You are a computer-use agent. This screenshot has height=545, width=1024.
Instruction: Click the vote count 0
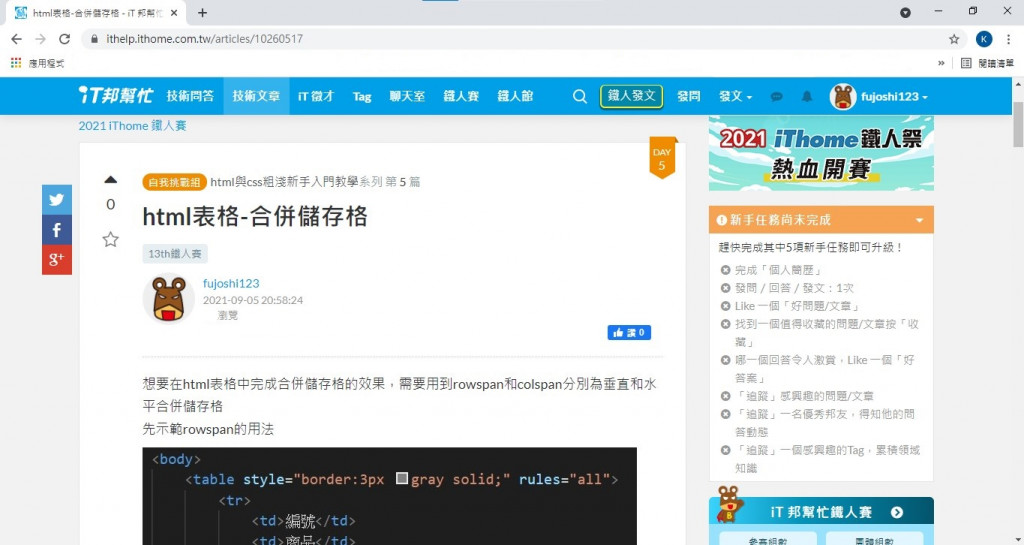[x=110, y=204]
